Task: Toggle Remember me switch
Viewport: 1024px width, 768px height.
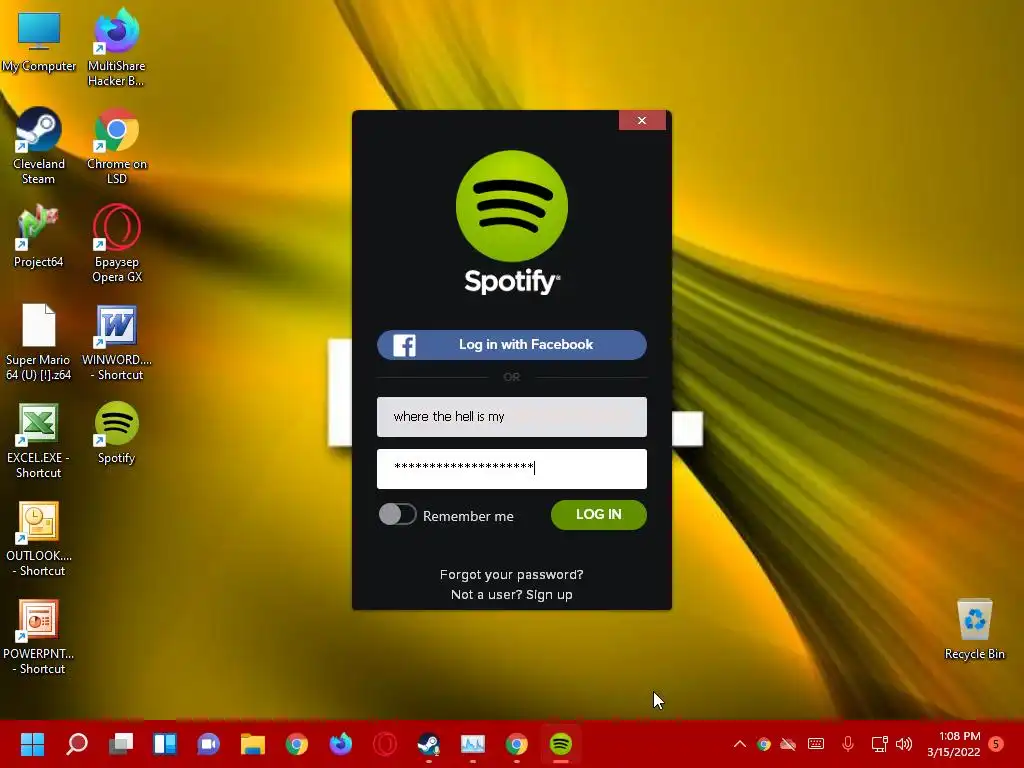Action: coord(397,515)
